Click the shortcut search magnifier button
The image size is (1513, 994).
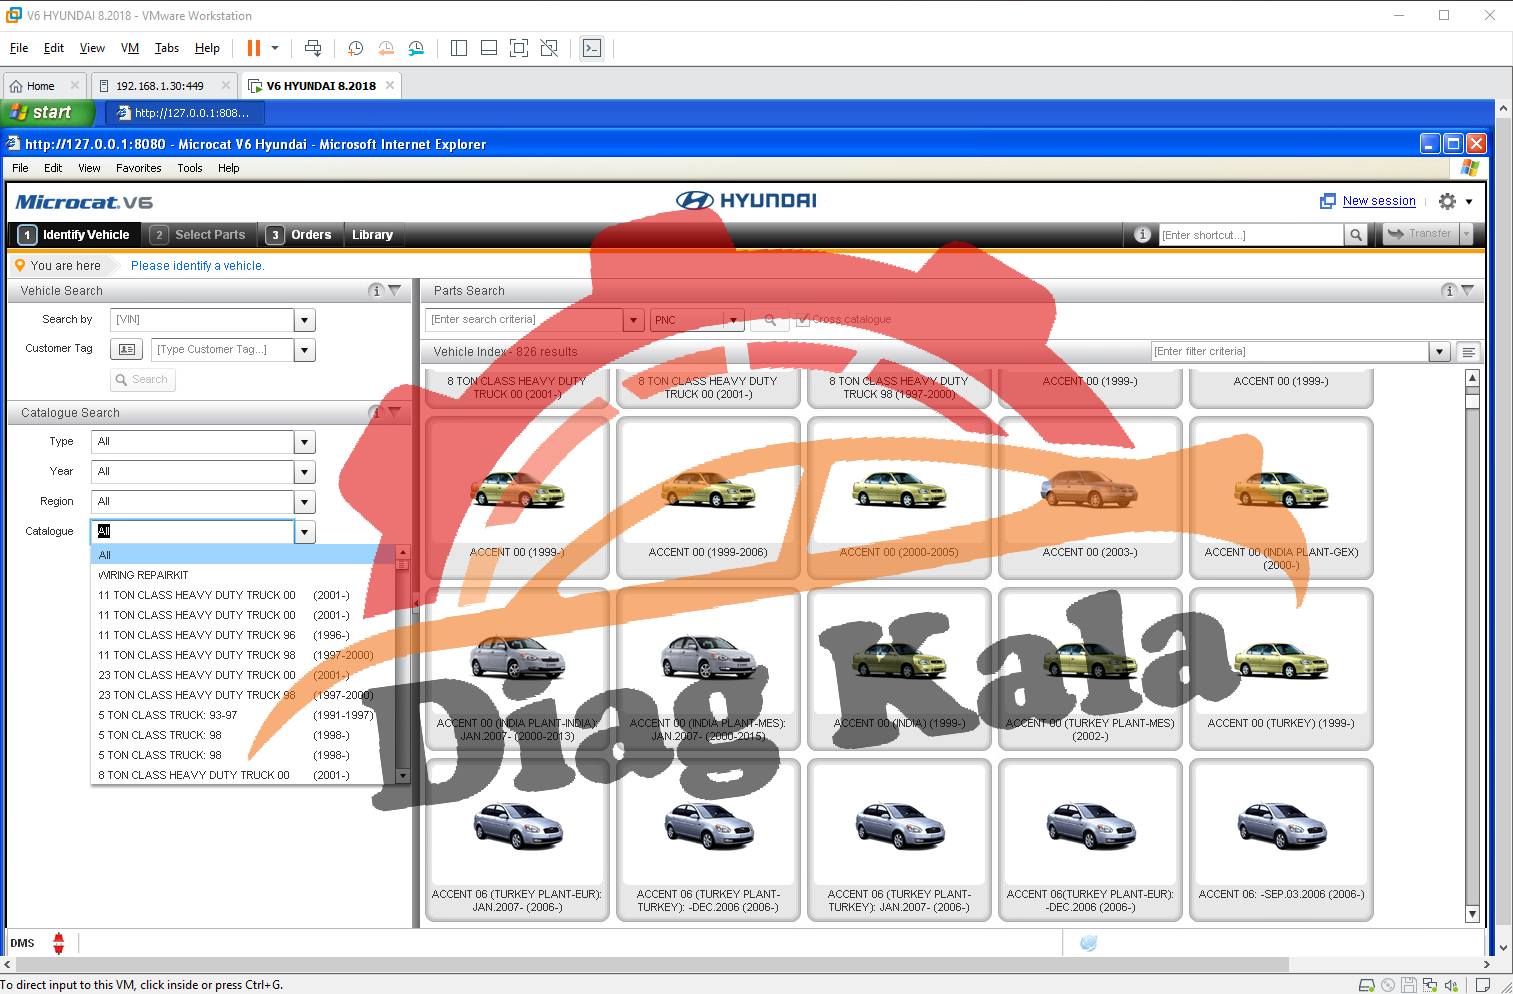1356,235
